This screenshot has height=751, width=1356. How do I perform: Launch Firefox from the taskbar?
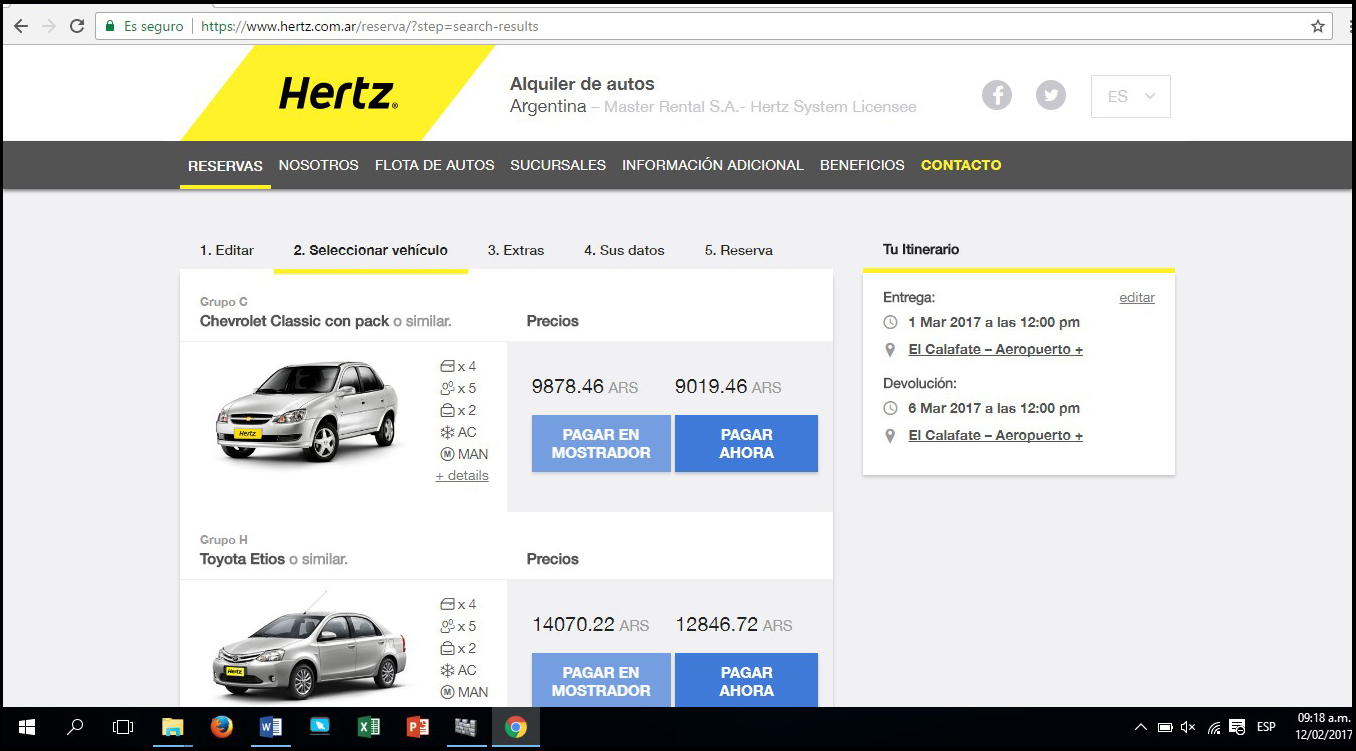[221, 727]
